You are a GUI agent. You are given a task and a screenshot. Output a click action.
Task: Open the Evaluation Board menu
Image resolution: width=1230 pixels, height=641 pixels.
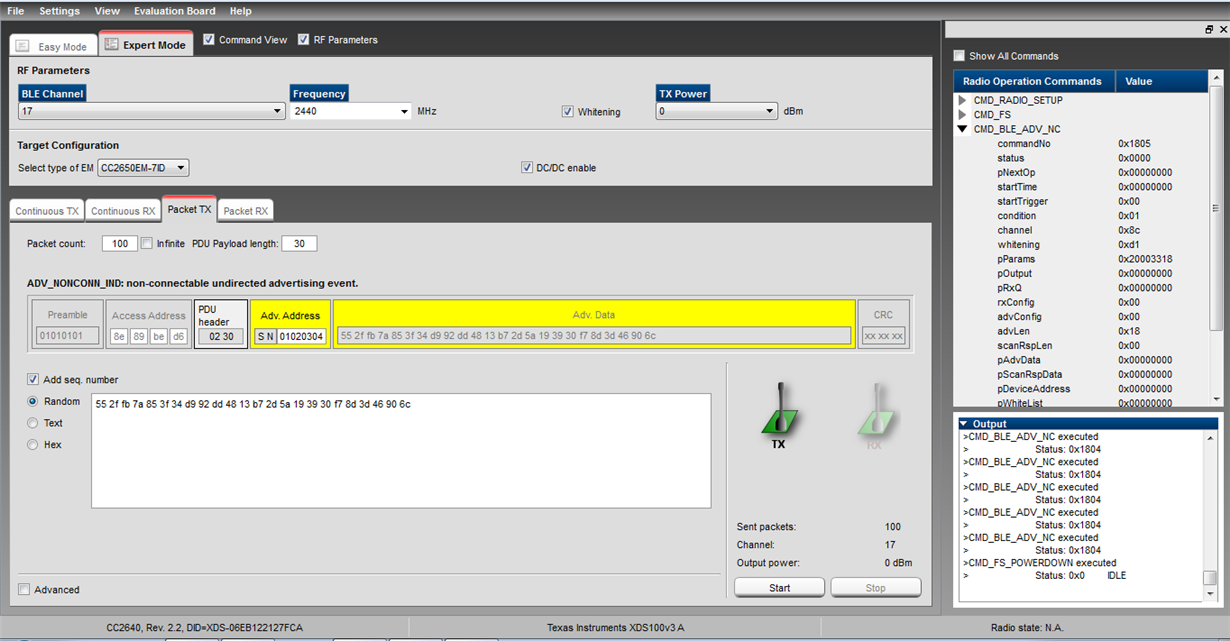point(174,11)
